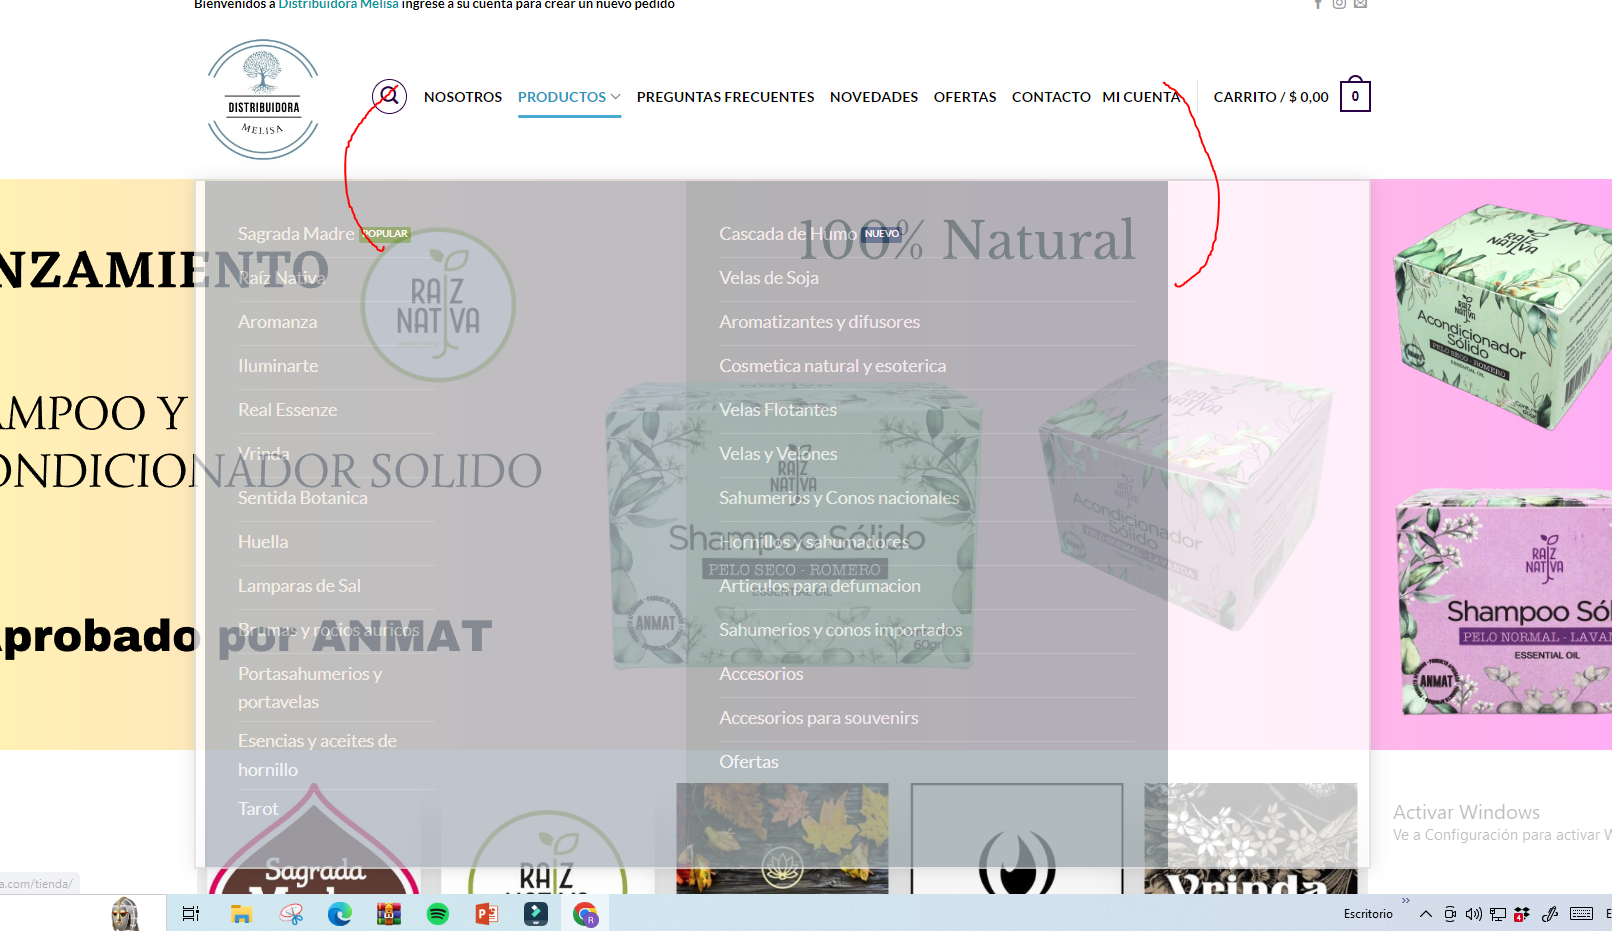The image size is (1612, 931).
Task: Switch to Chrome in the taskbar
Action: [585, 914]
